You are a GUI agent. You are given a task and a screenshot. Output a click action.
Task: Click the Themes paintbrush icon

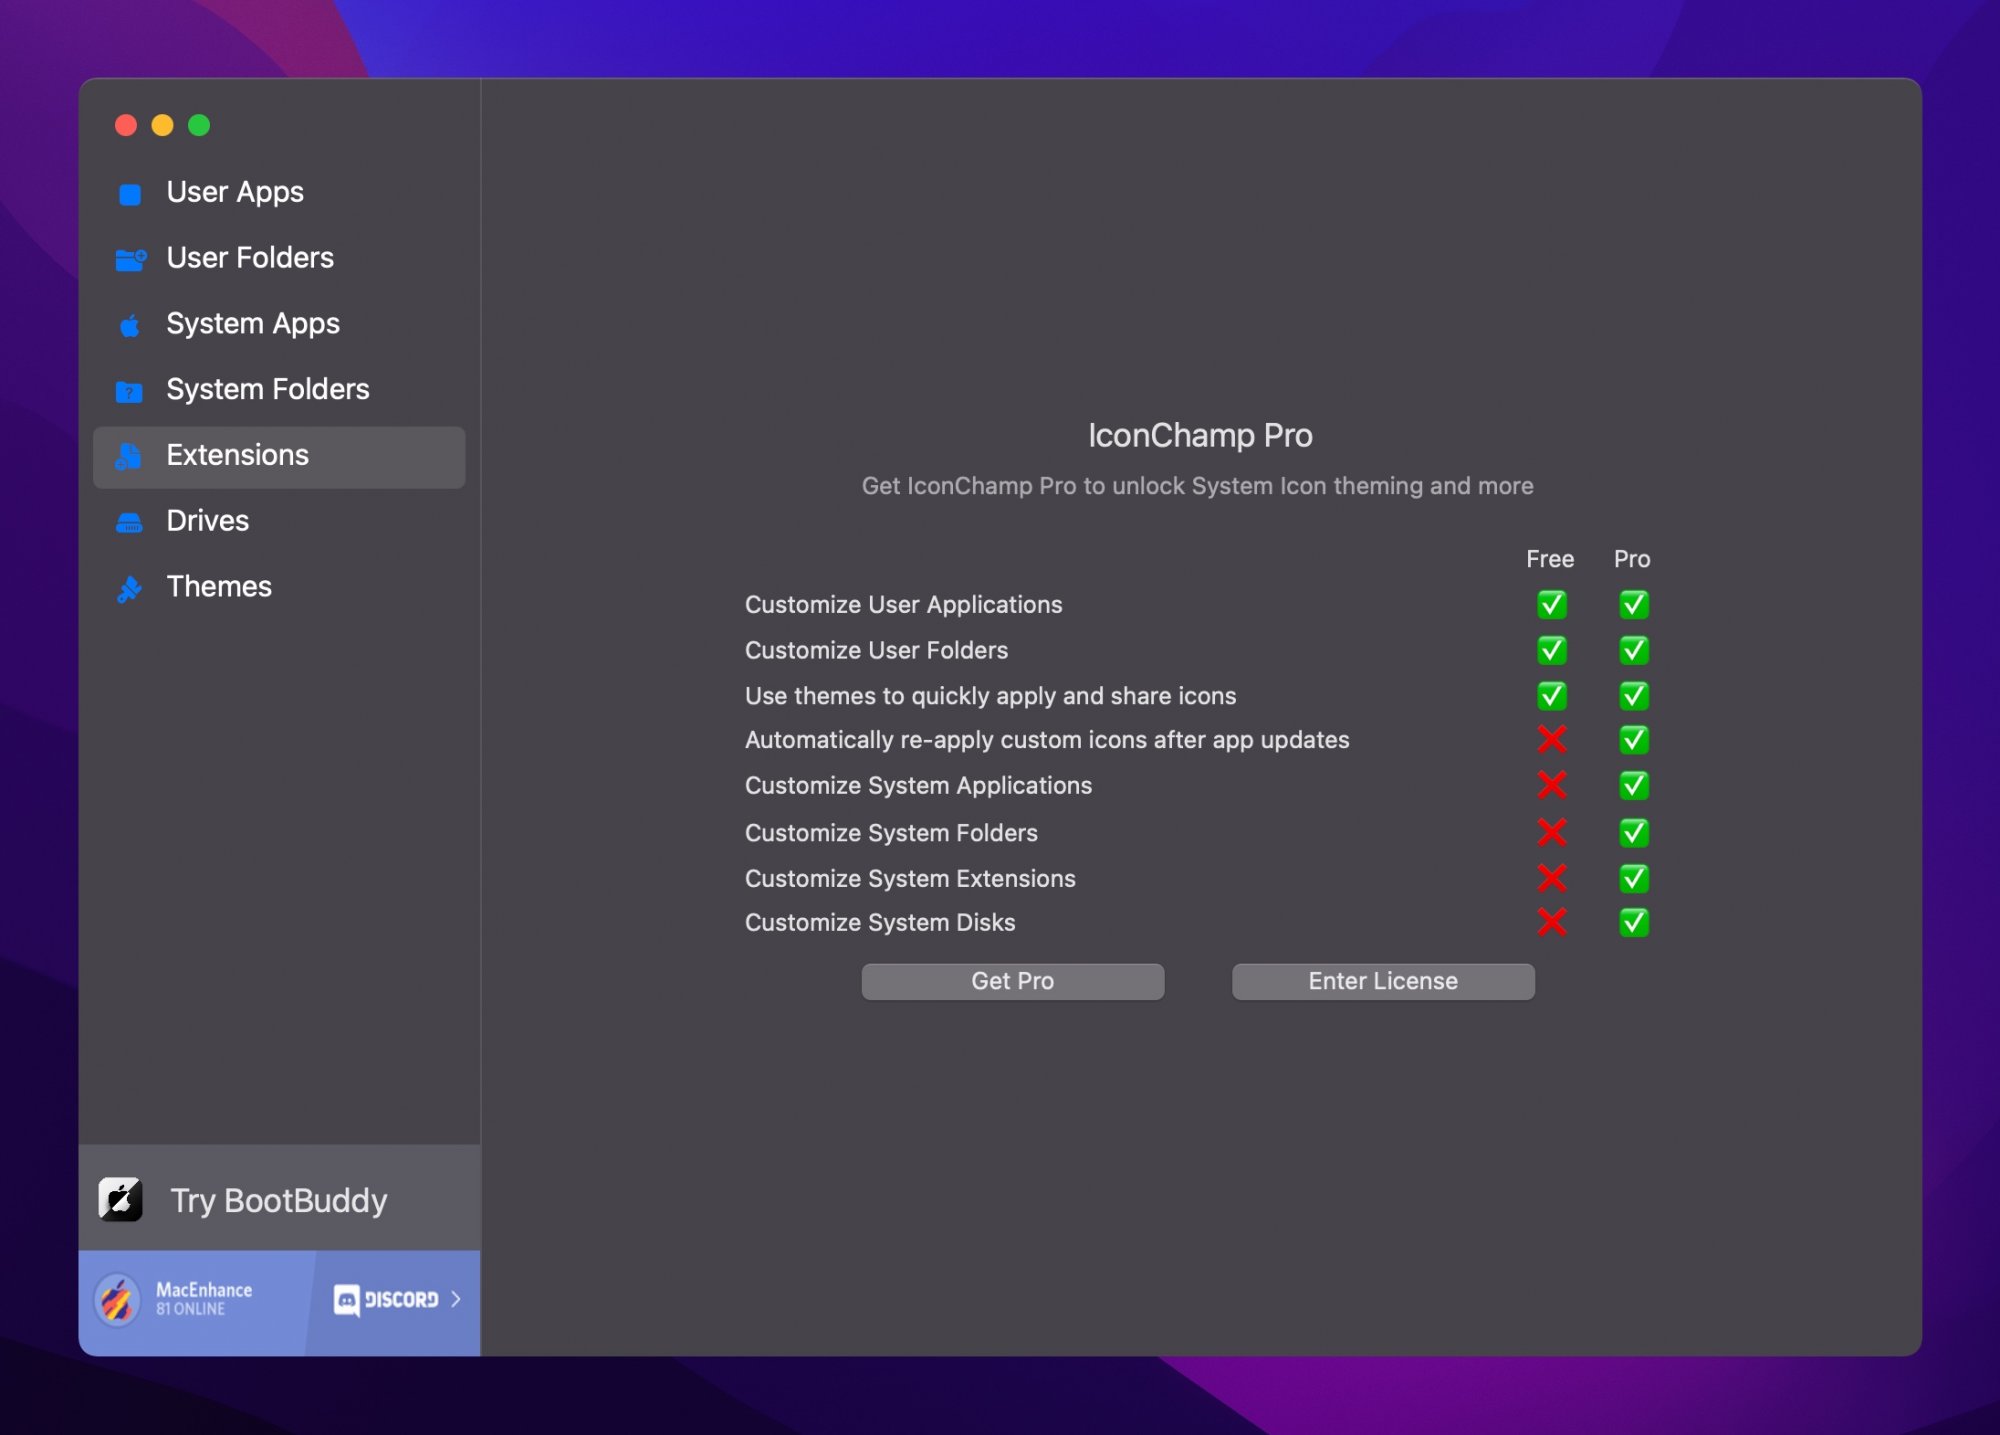pyautogui.click(x=130, y=589)
